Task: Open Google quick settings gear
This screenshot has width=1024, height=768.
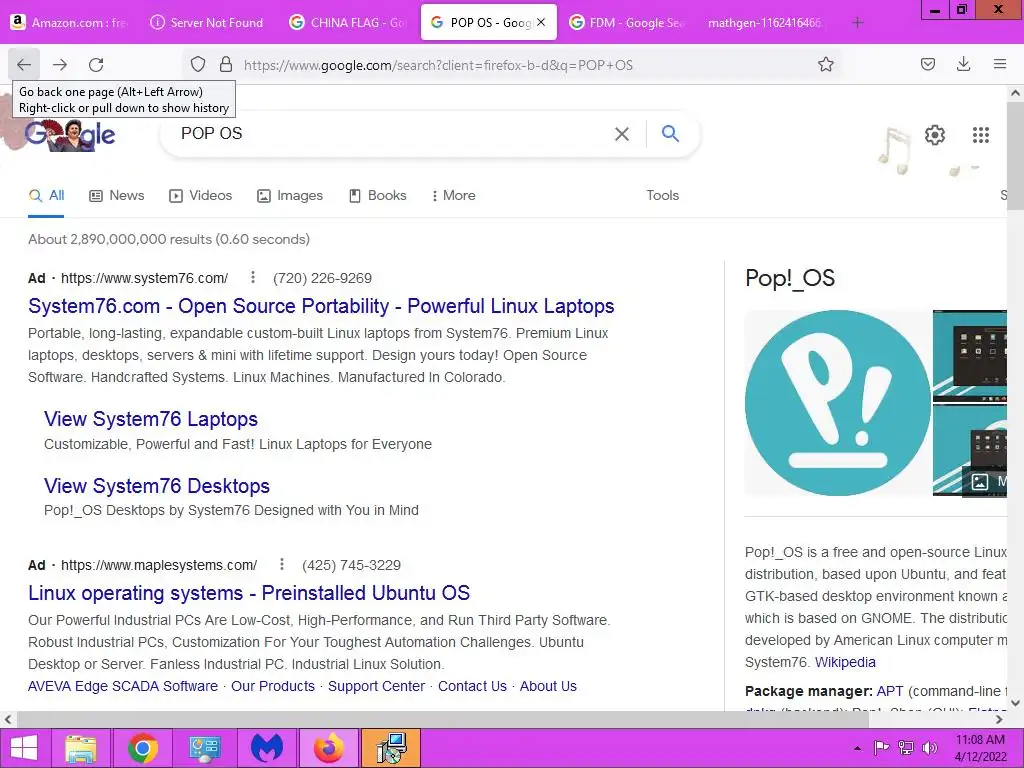Action: [935, 135]
